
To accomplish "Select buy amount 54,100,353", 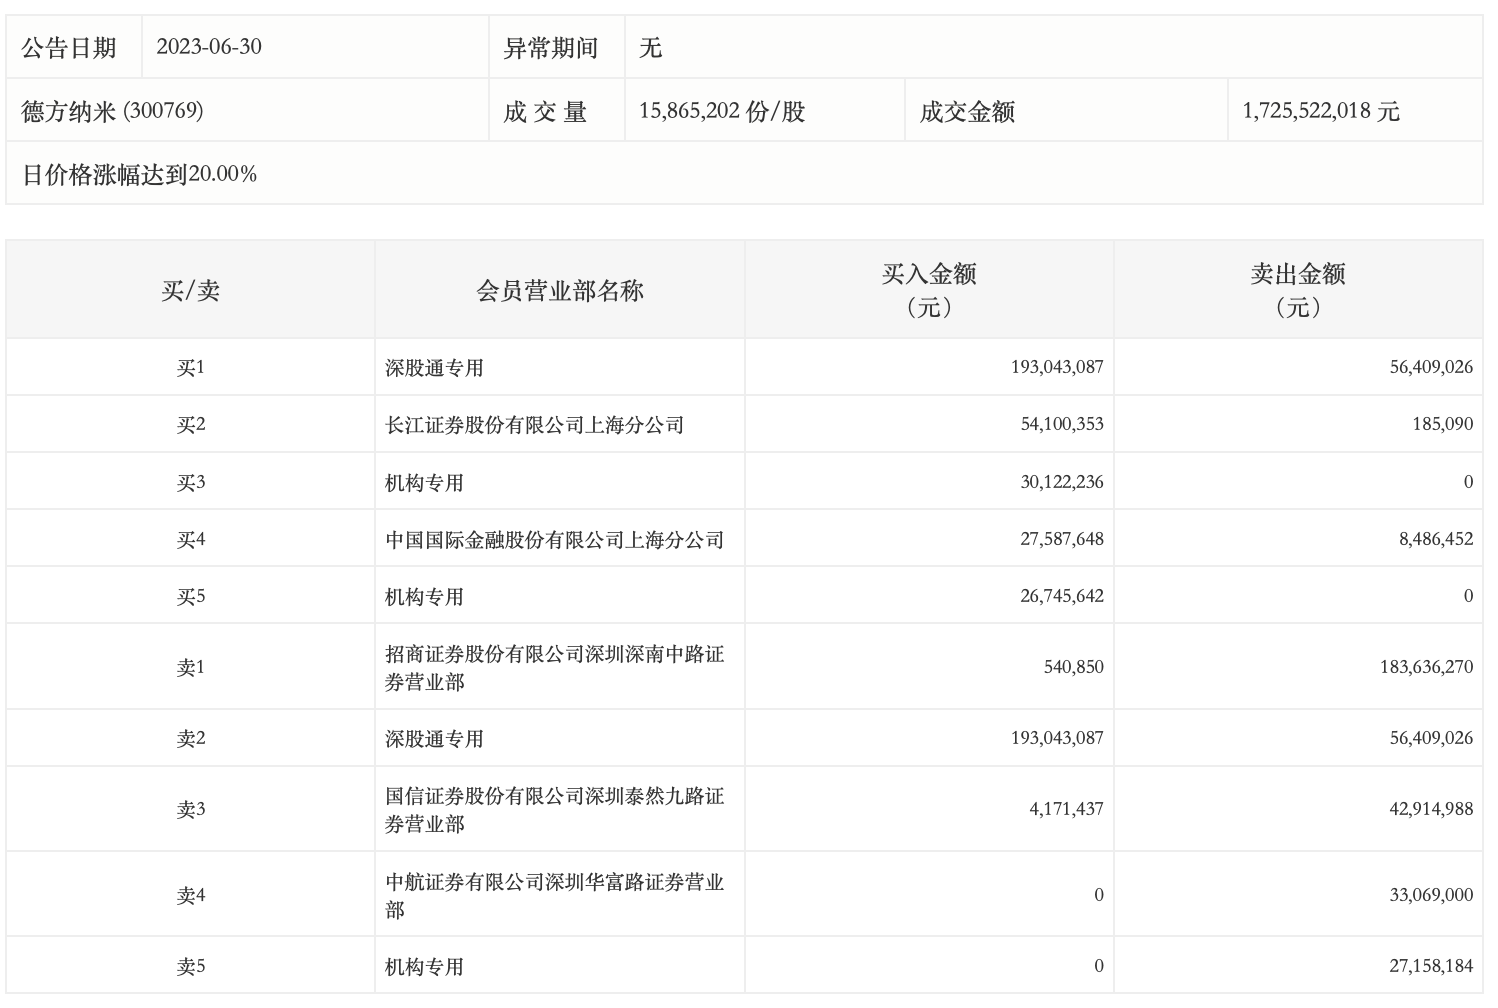I will 1062,424.
